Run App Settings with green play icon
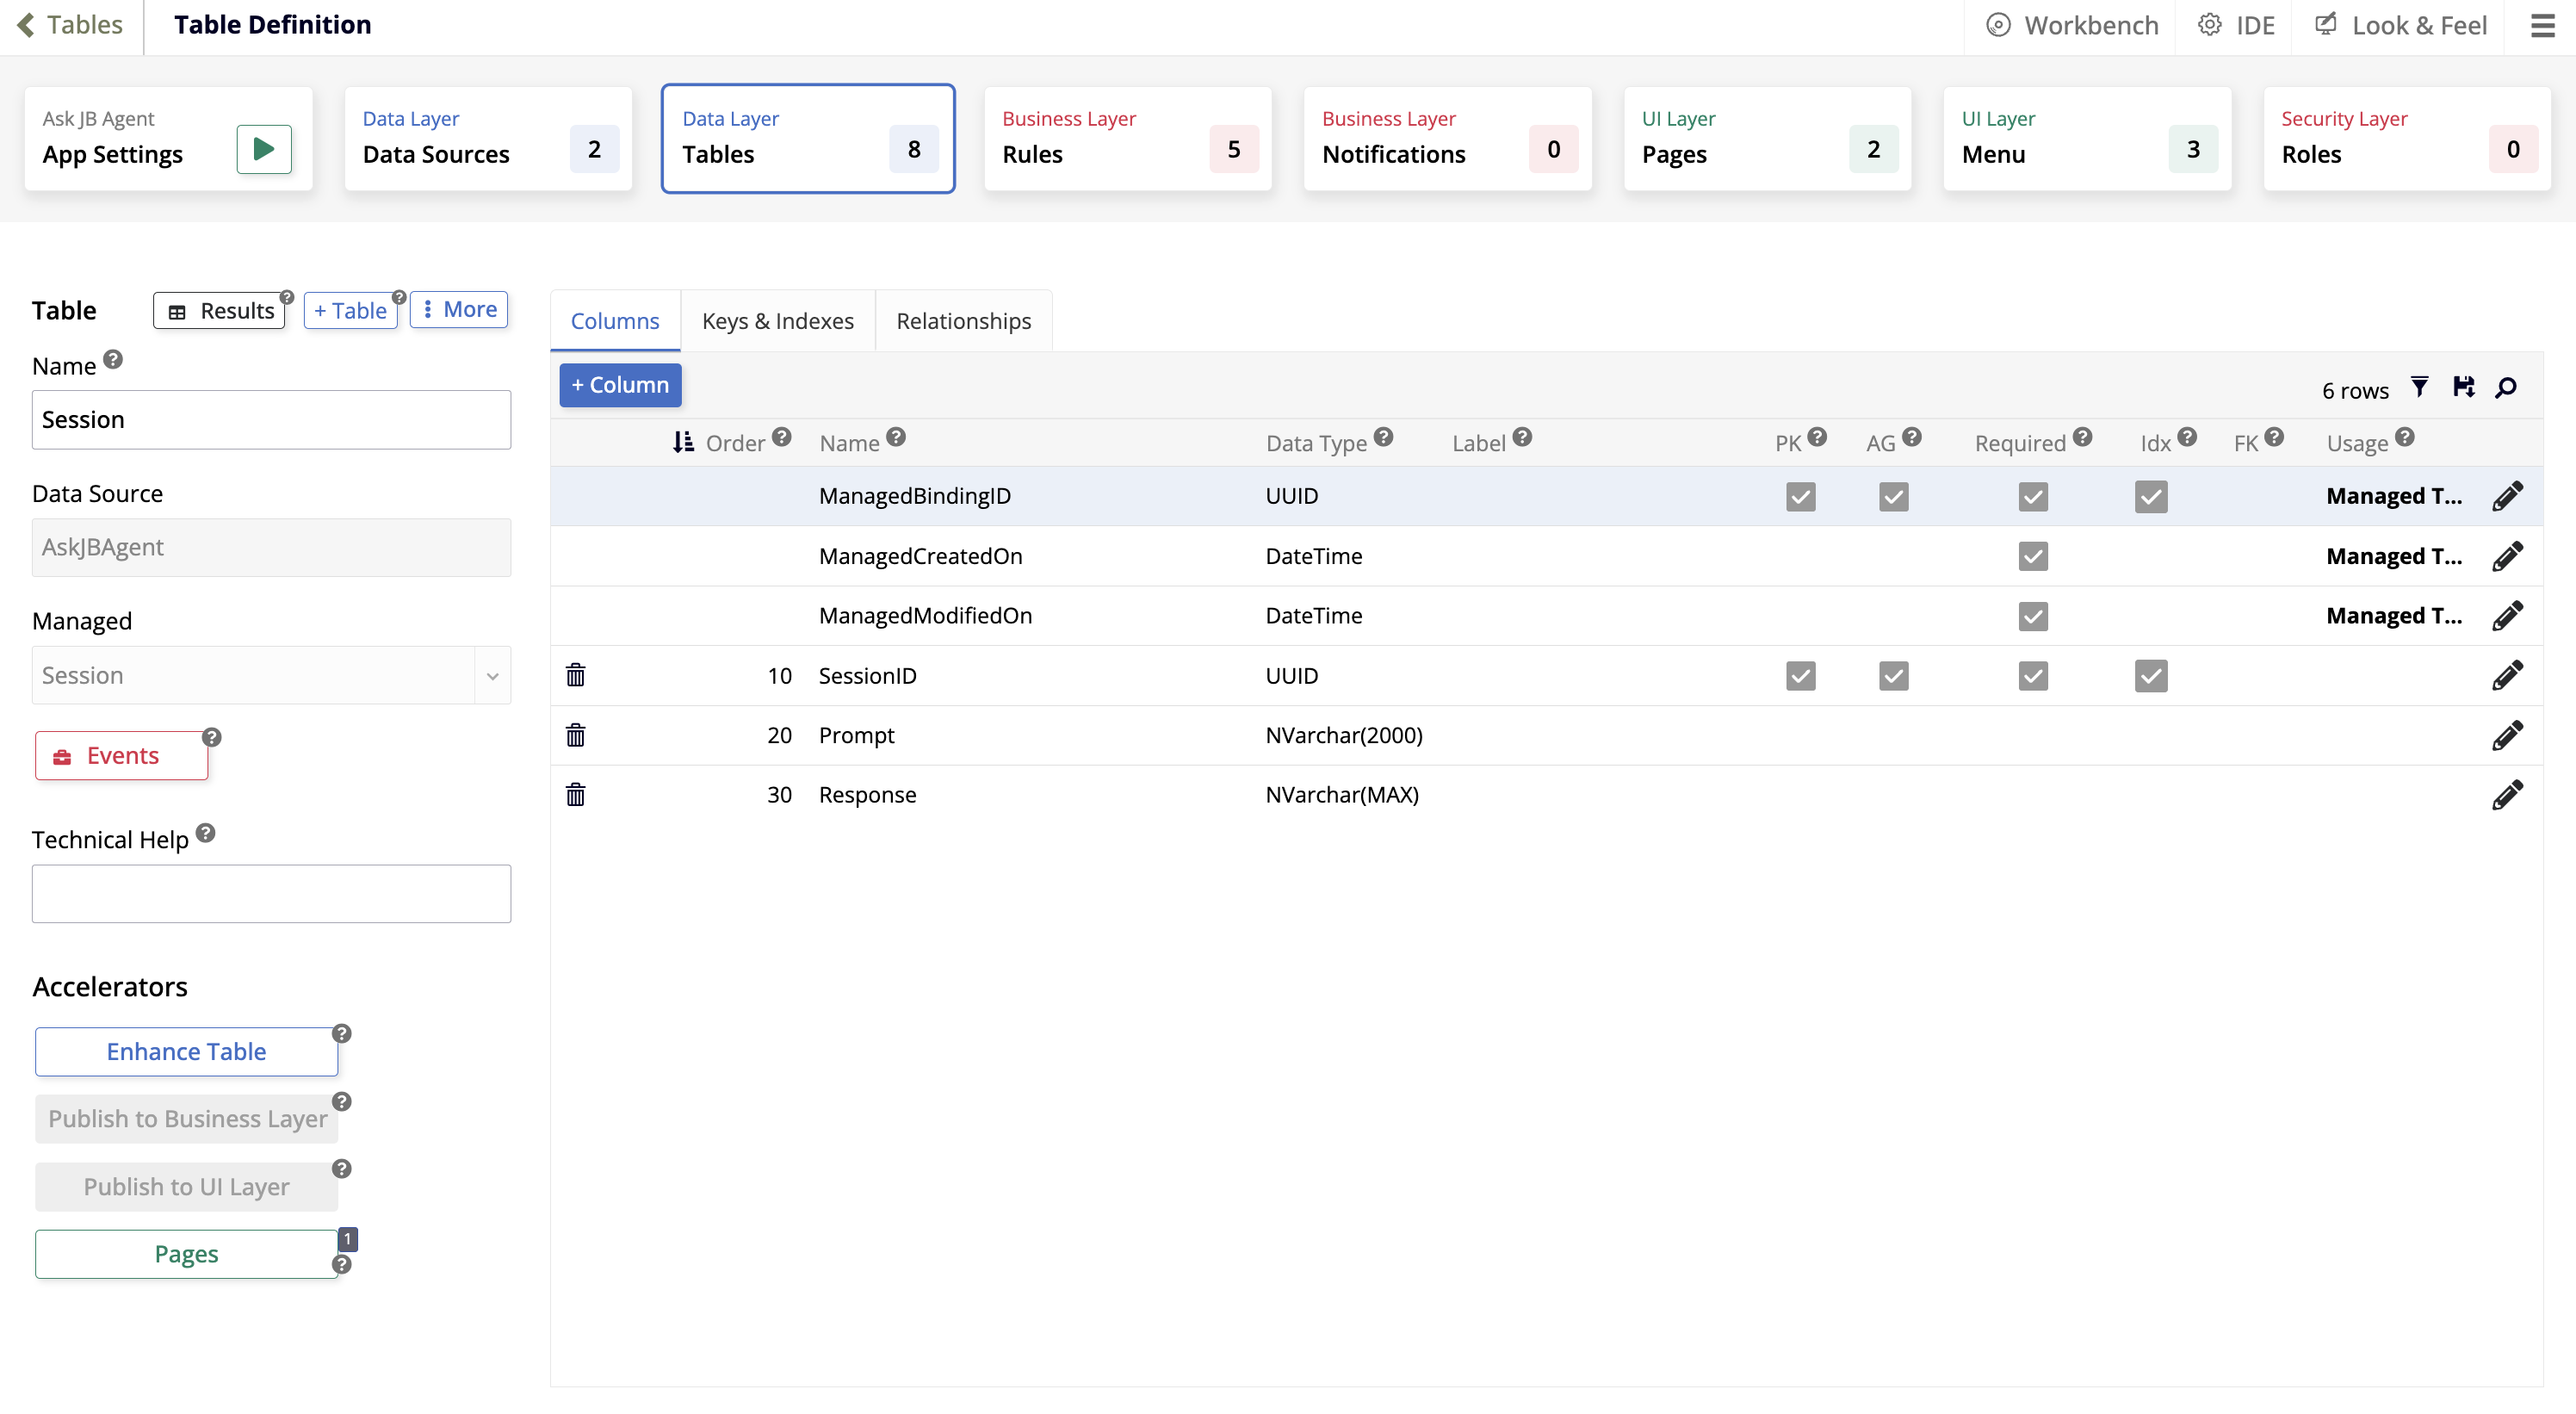Screen dimensions: 2576x1414 pyautogui.click(x=263, y=149)
